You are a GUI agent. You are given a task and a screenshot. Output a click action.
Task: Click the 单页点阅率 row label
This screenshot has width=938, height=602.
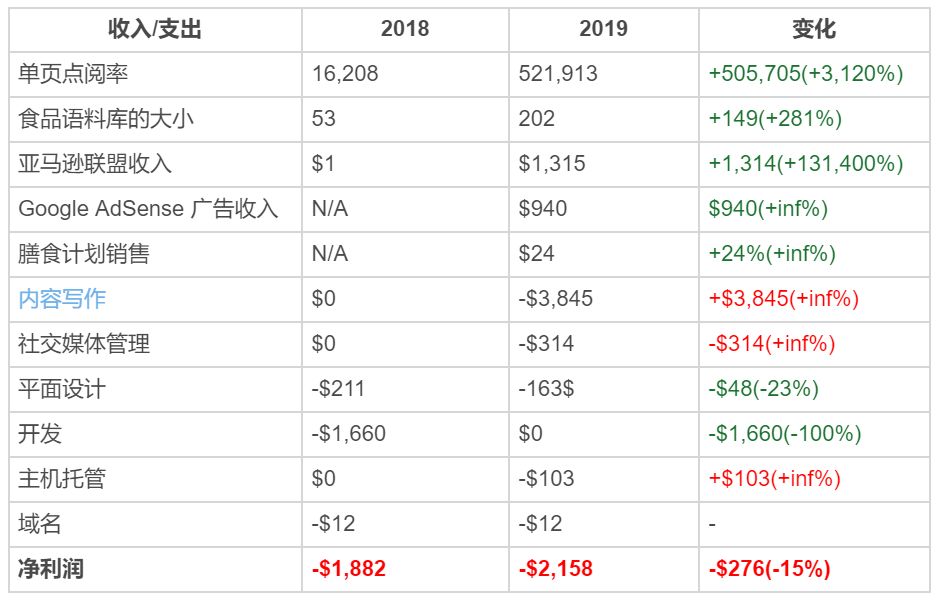[73, 74]
